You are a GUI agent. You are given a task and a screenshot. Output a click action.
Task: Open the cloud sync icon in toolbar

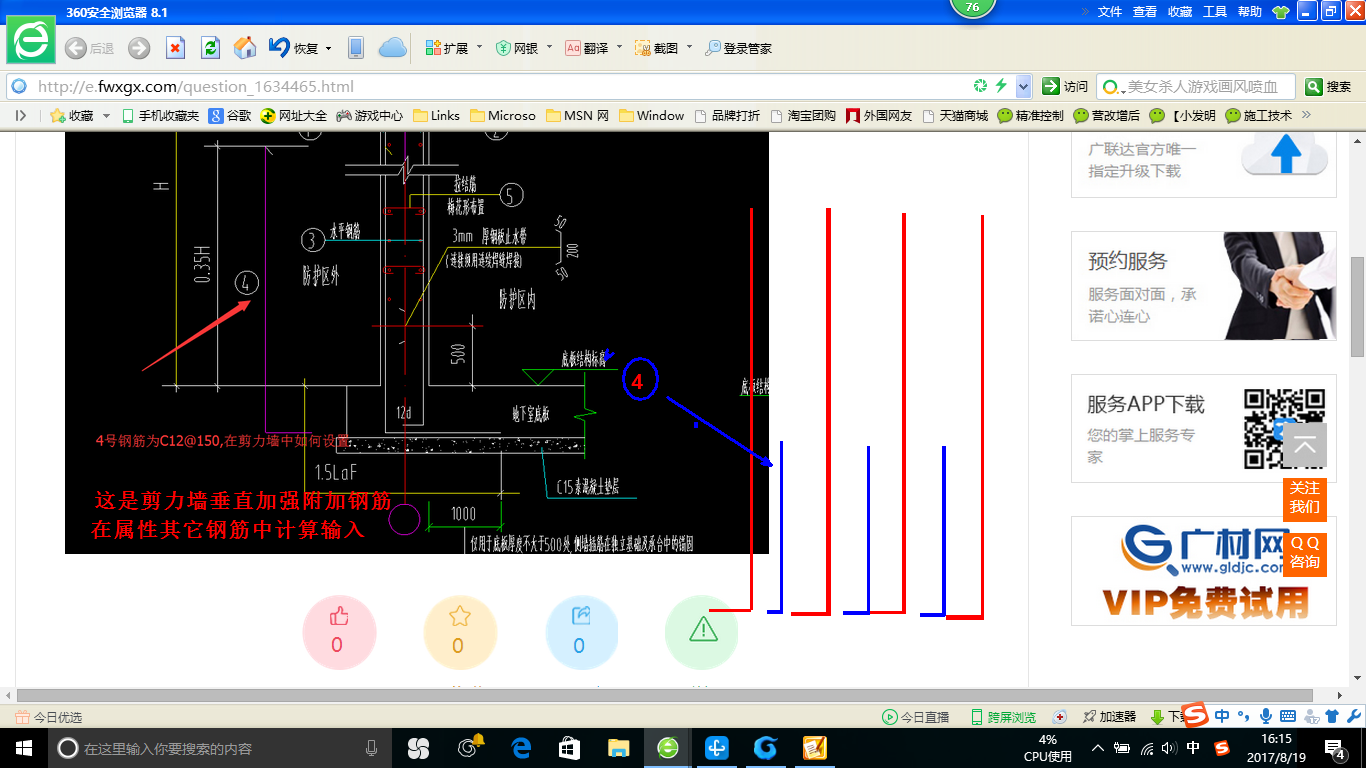[x=392, y=48]
